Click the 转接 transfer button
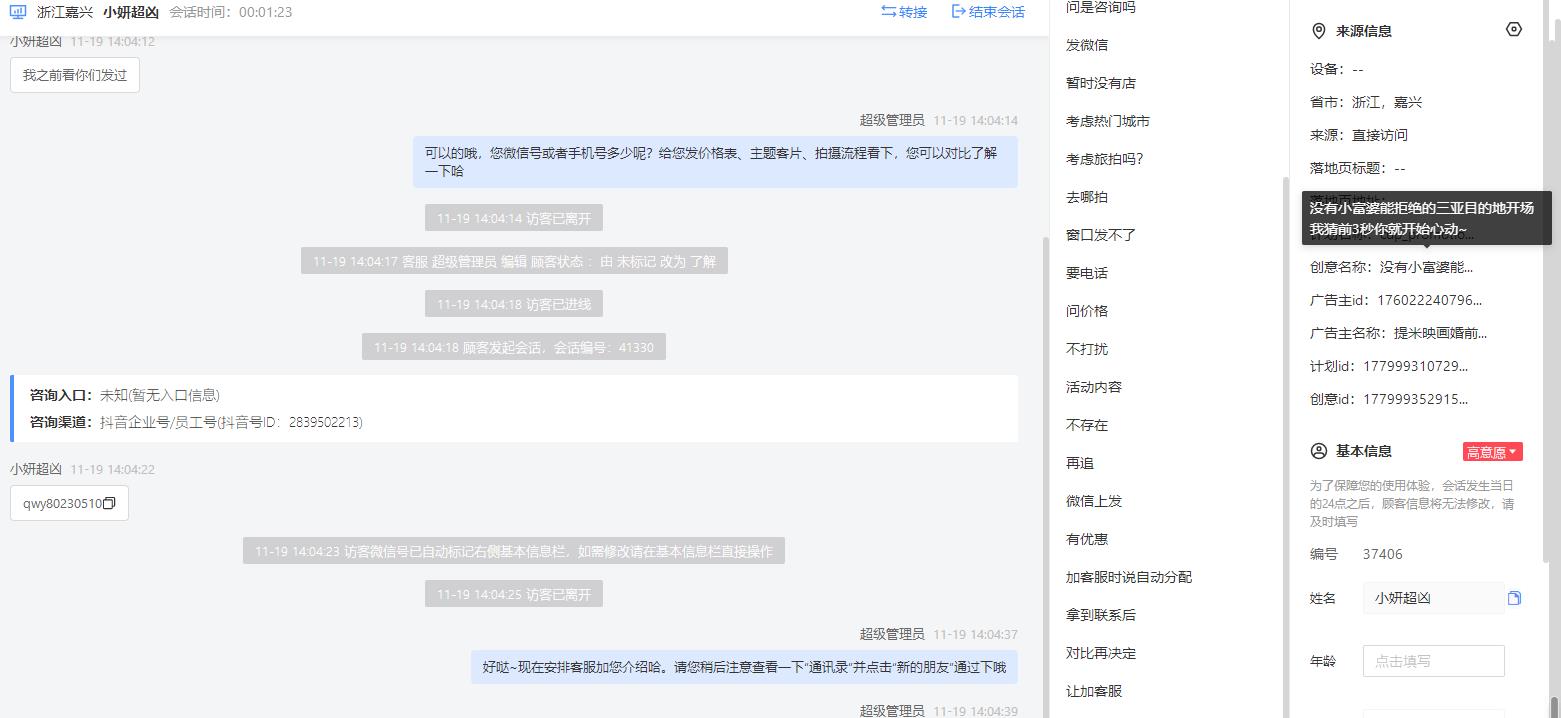 click(x=904, y=12)
